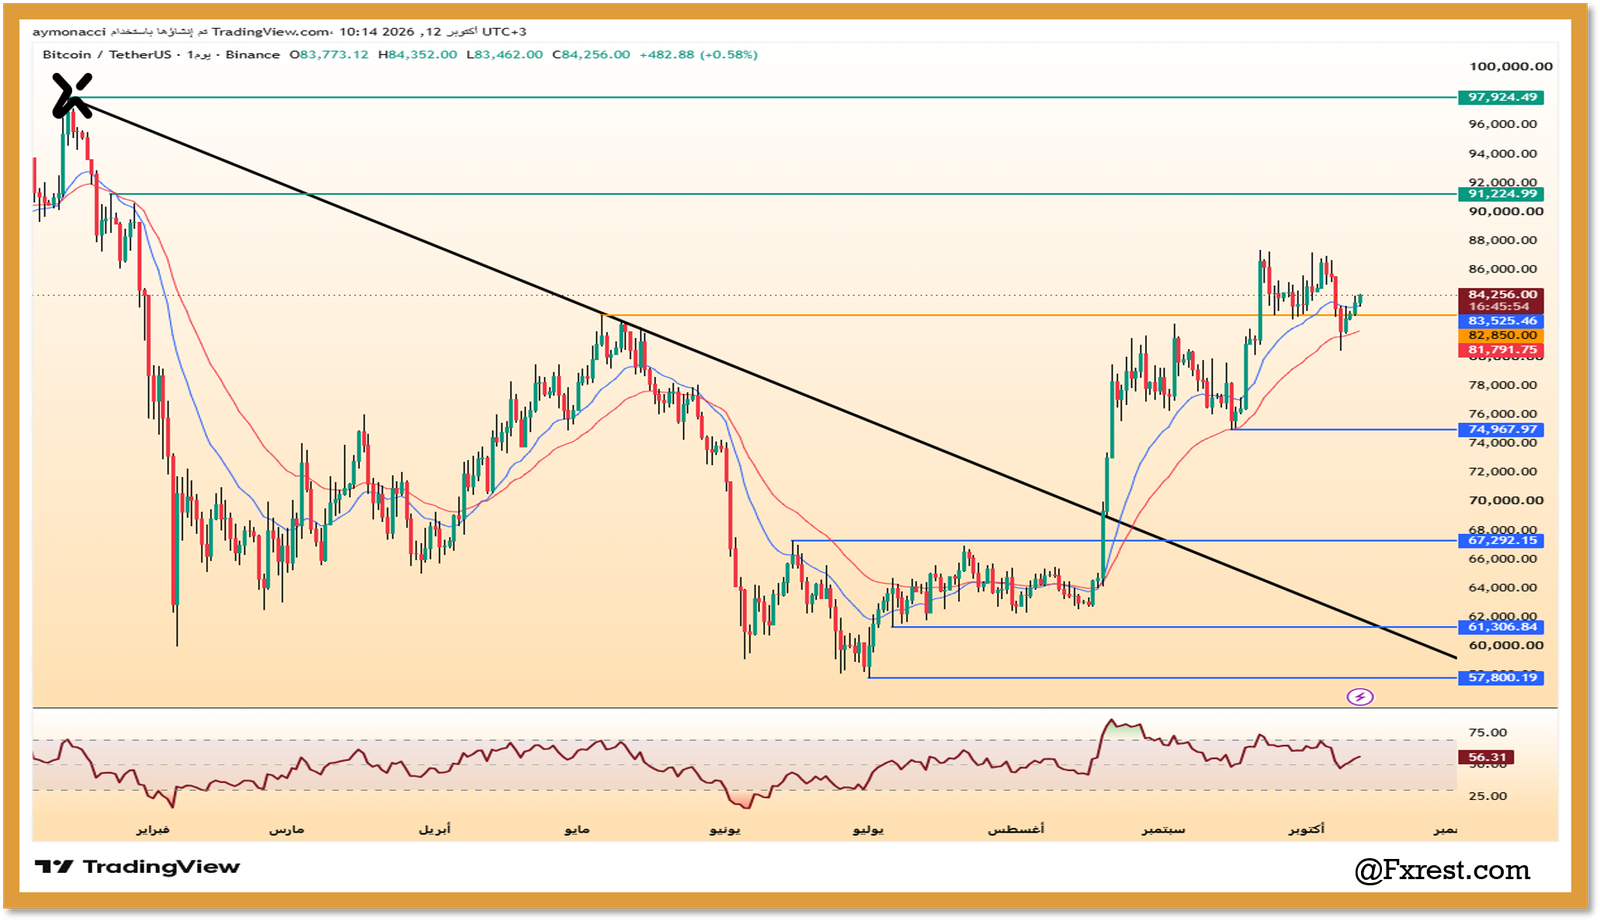Click the UTC+3 timezone text
Viewport: 1600px width, 921px height.
pyautogui.click(x=504, y=32)
